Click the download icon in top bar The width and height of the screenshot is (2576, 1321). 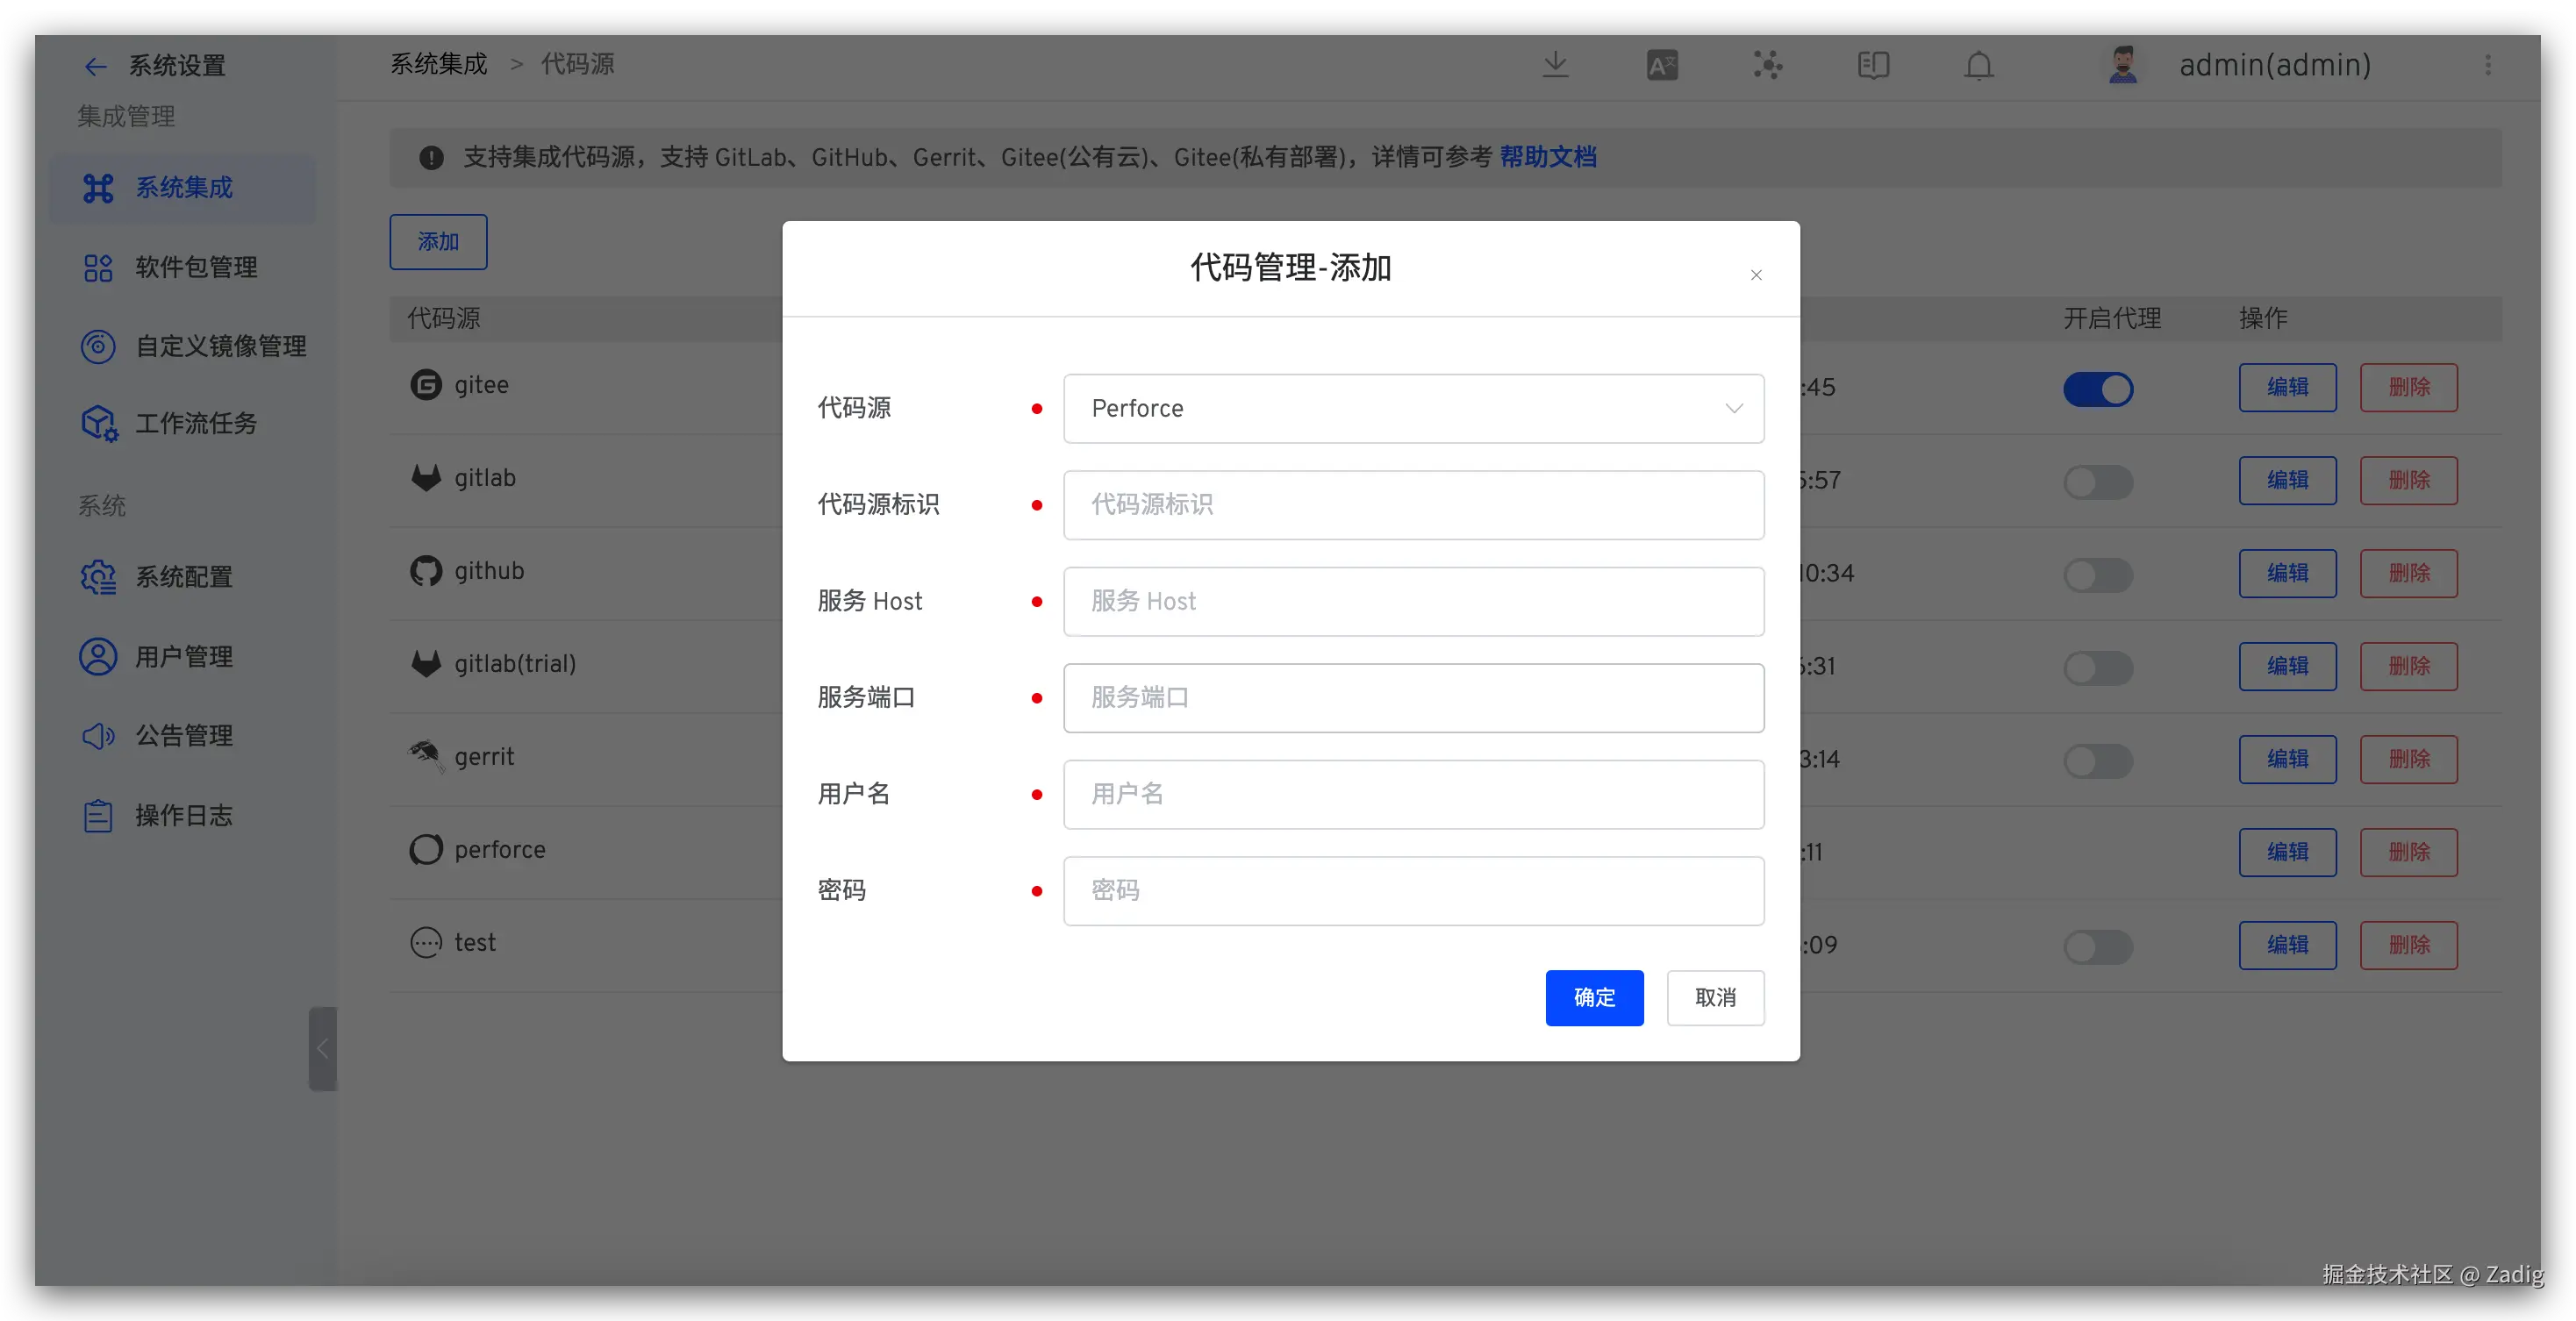click(1555, 65)
